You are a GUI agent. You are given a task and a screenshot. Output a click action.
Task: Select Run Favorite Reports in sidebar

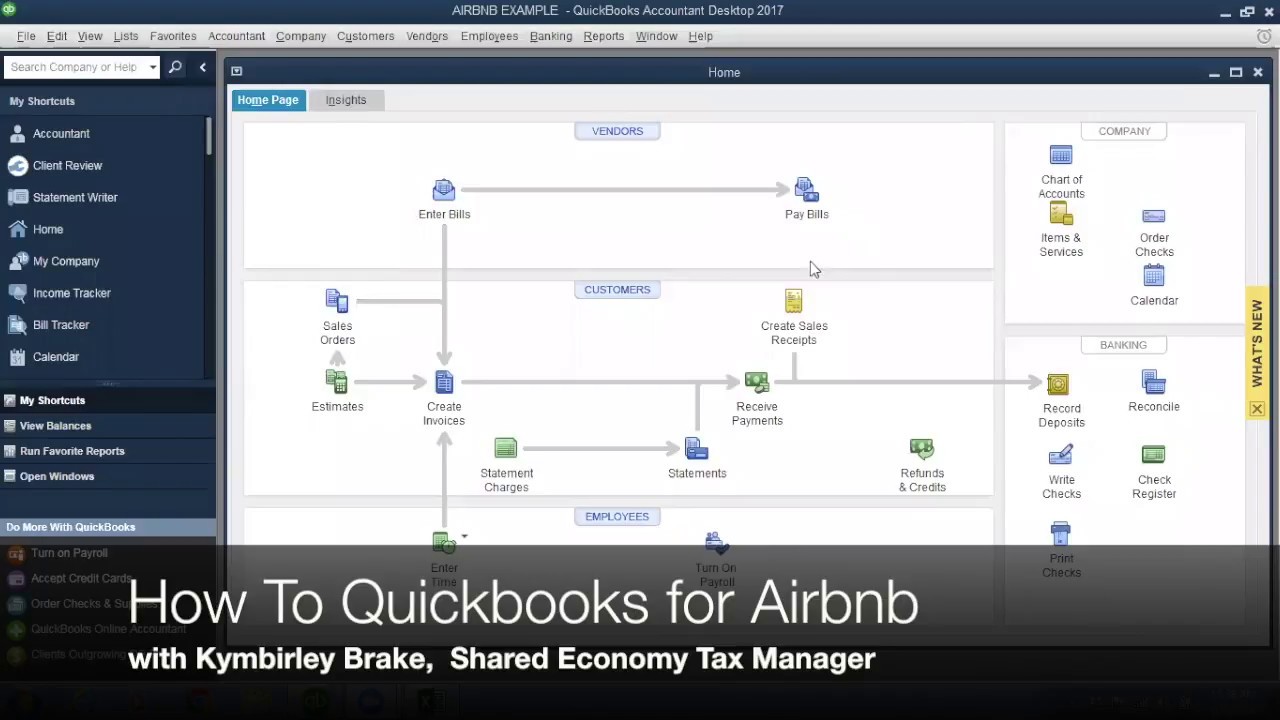[x=108, y=451]
